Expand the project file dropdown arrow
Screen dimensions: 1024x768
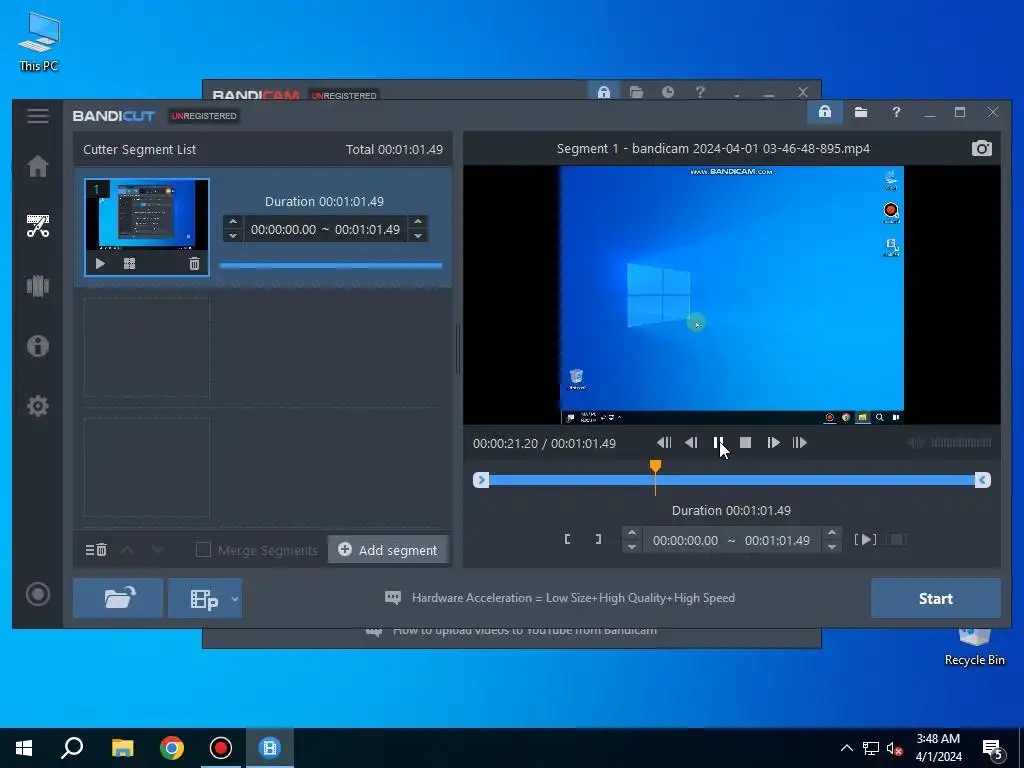coord(235,598)
